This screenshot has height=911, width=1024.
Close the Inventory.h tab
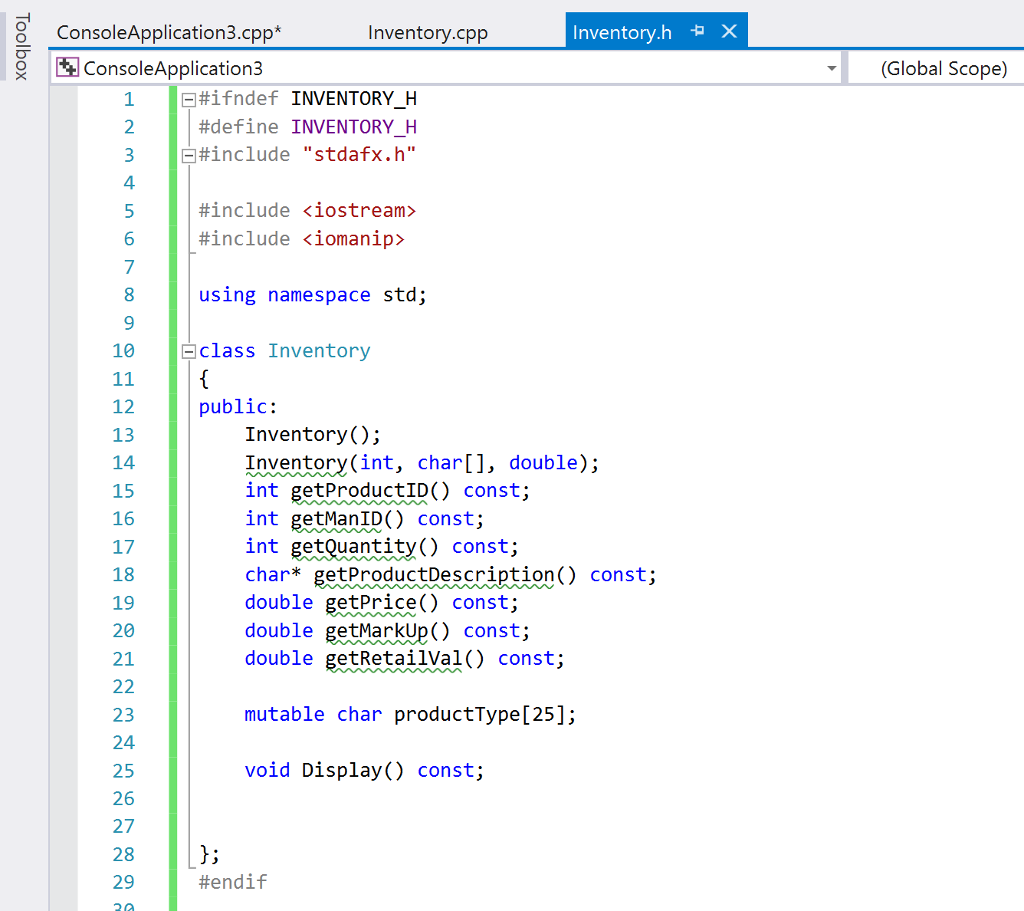coord(728,31)
